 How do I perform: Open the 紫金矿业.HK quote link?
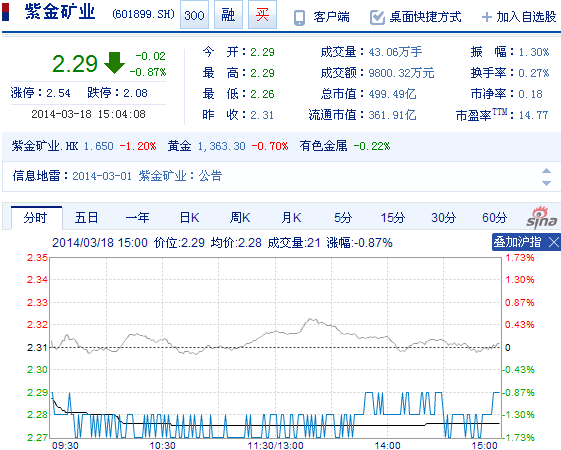(x=45, y=146)
